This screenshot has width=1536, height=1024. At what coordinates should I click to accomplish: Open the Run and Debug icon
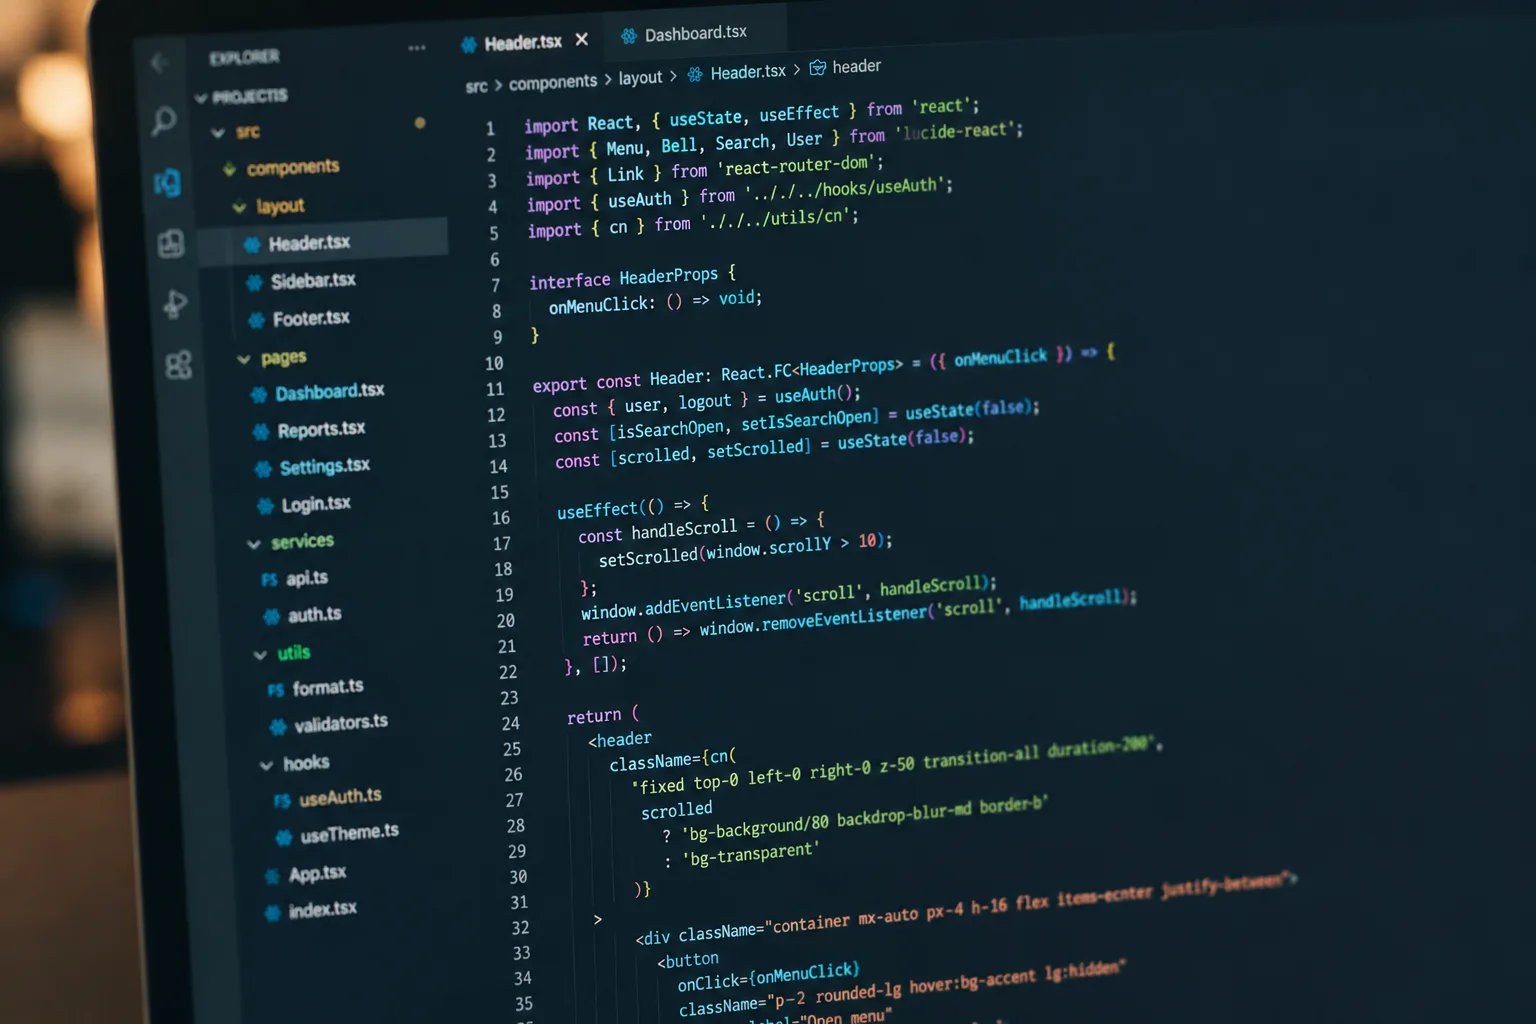click(175, 303)
